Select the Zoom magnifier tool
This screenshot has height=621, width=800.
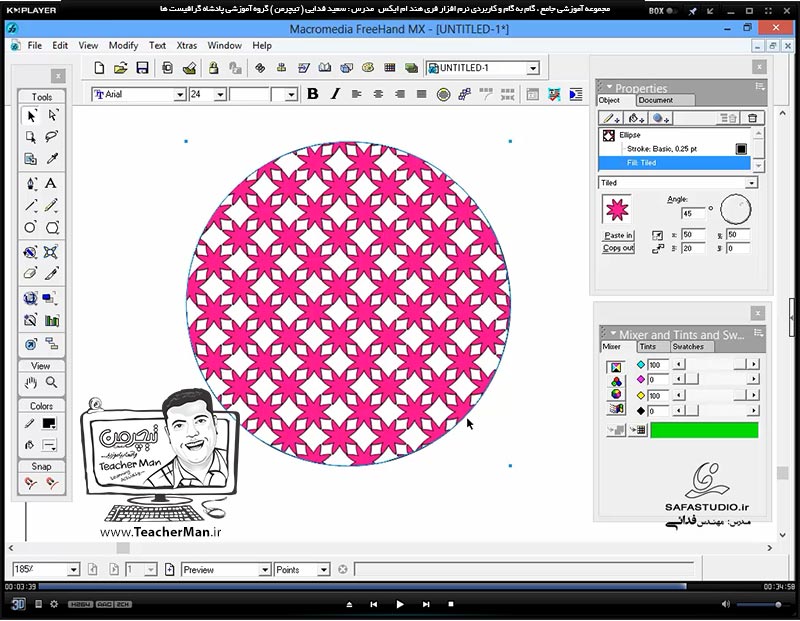[x=51, y=383]
